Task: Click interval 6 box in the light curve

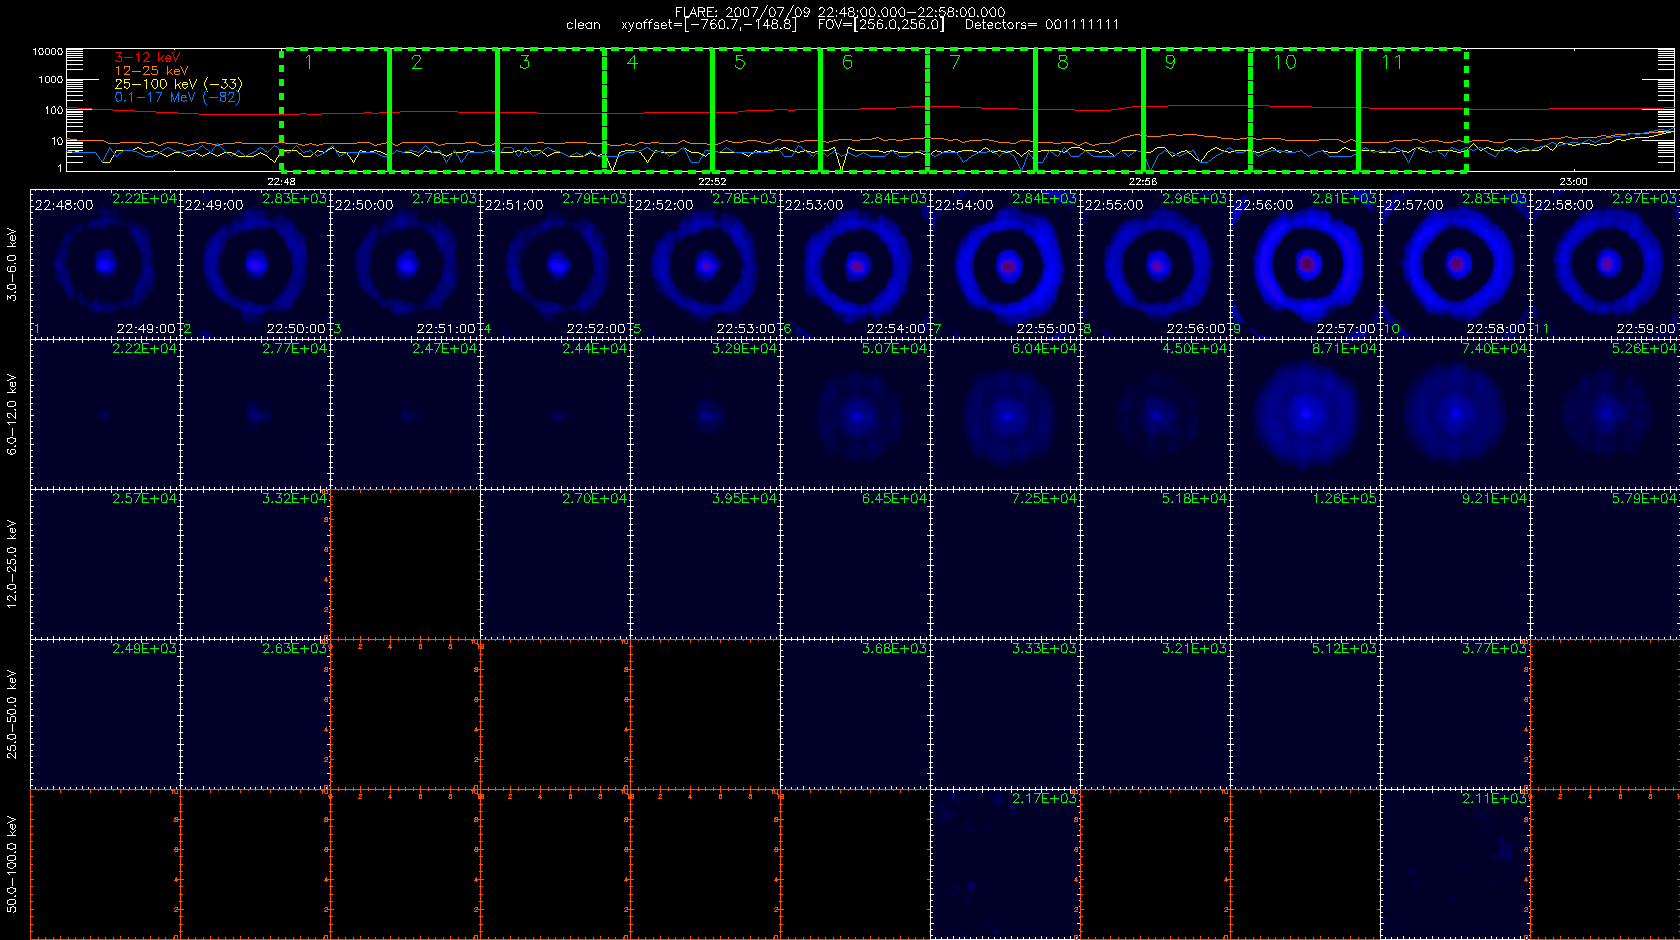Action: tap(874, 110)
